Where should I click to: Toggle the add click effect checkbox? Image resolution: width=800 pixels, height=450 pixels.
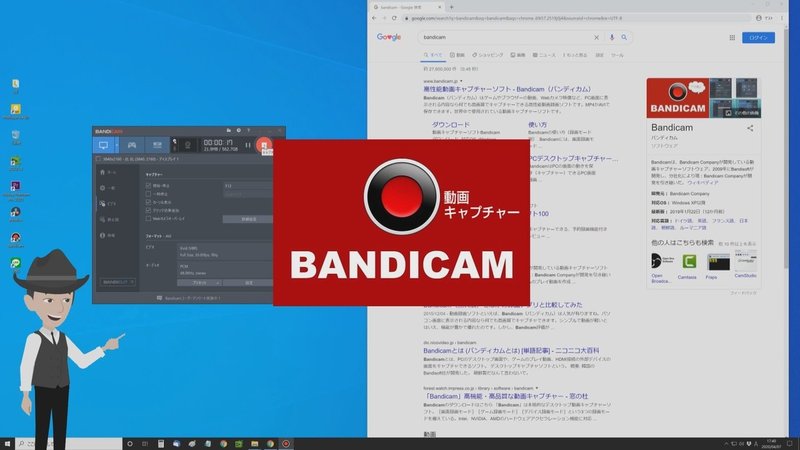[x=148, y=210]
